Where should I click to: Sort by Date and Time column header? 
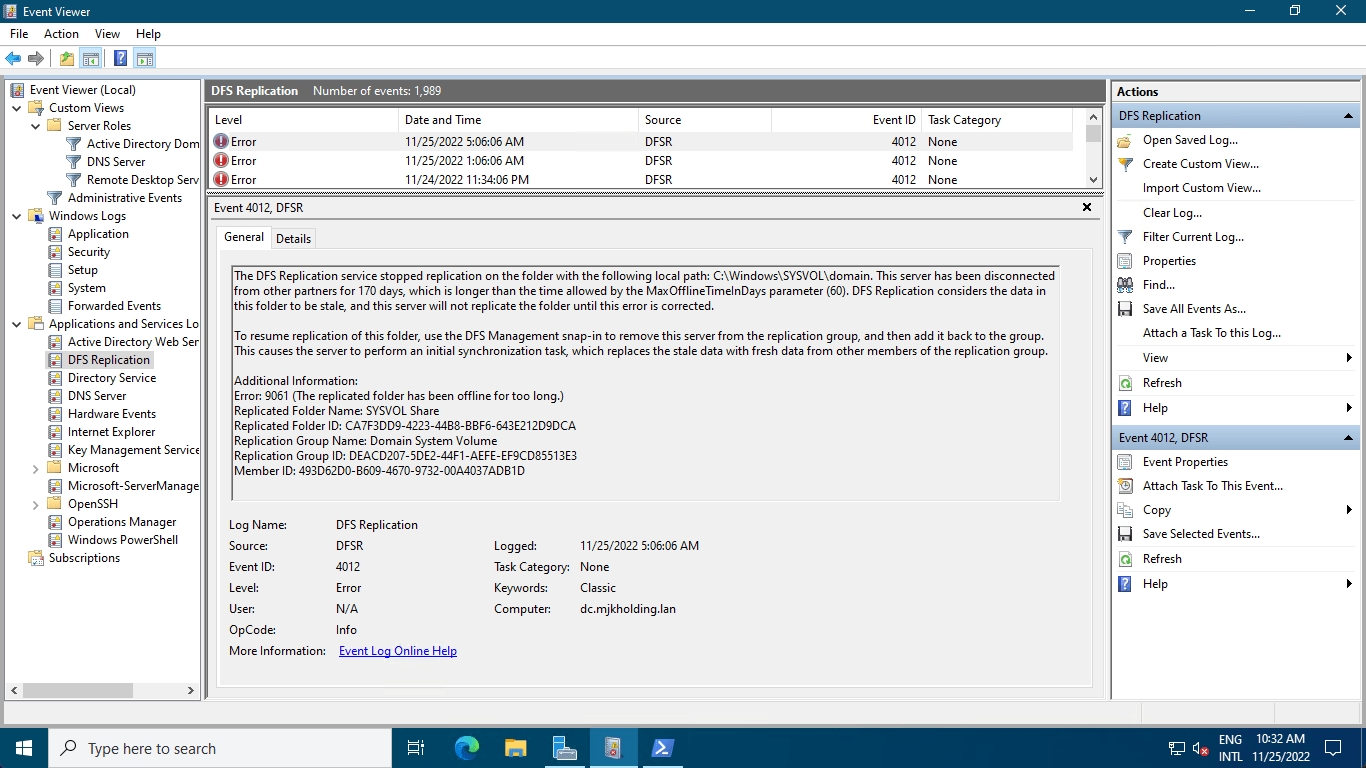[x=518, y=120]
